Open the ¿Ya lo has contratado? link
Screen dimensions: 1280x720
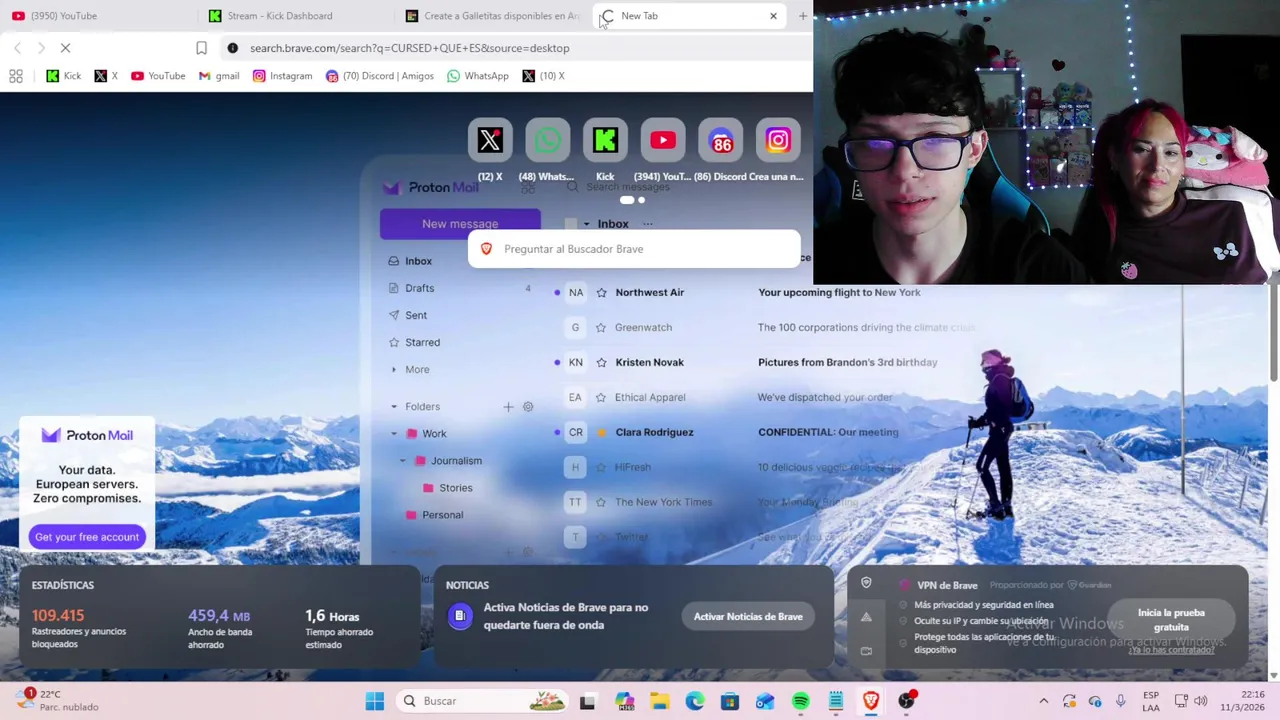pyautogui.click(x=1171, y=650)
